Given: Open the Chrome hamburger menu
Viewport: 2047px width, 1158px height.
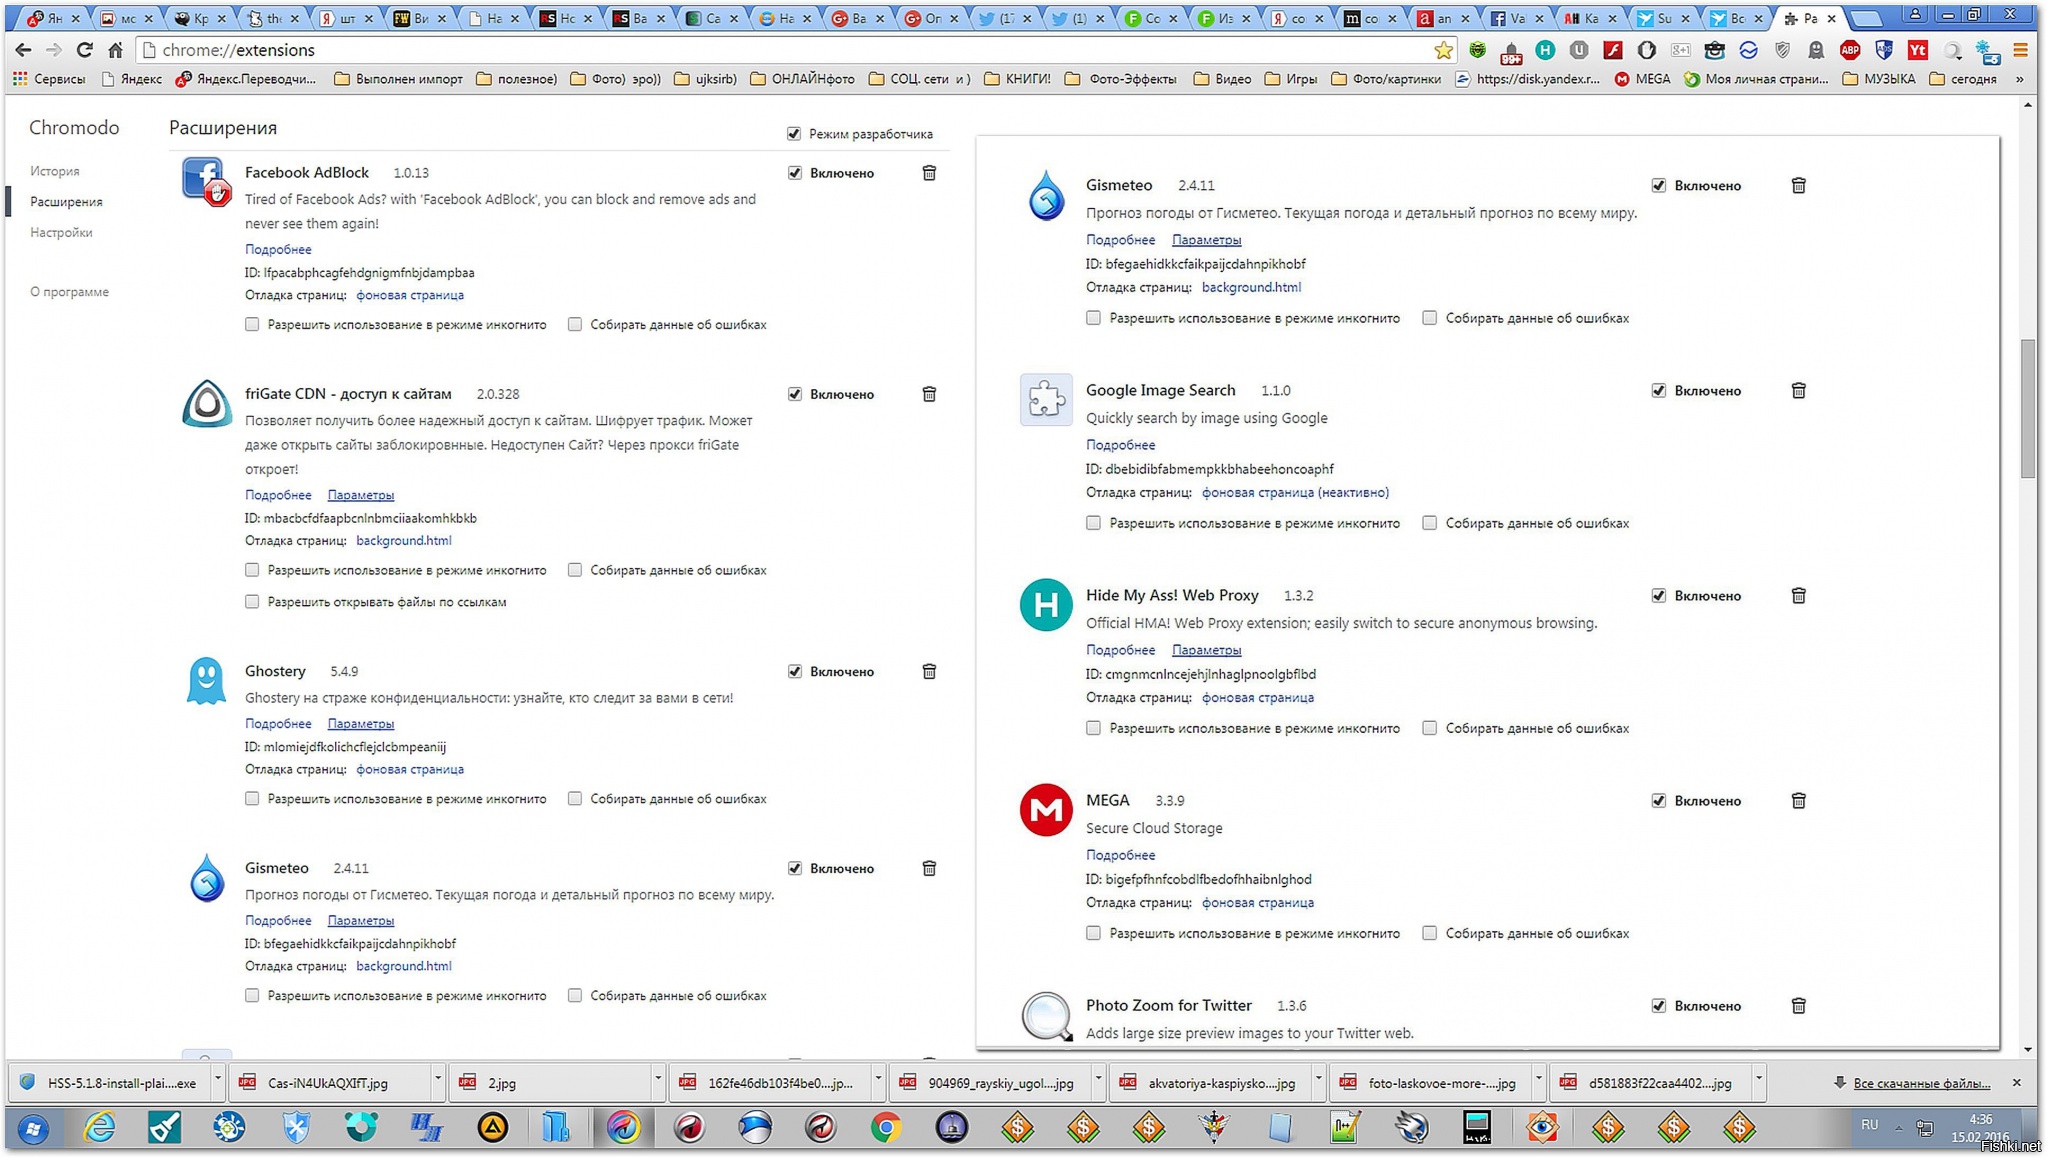Looking at the screenshot, I should (x=2020, y=50).
